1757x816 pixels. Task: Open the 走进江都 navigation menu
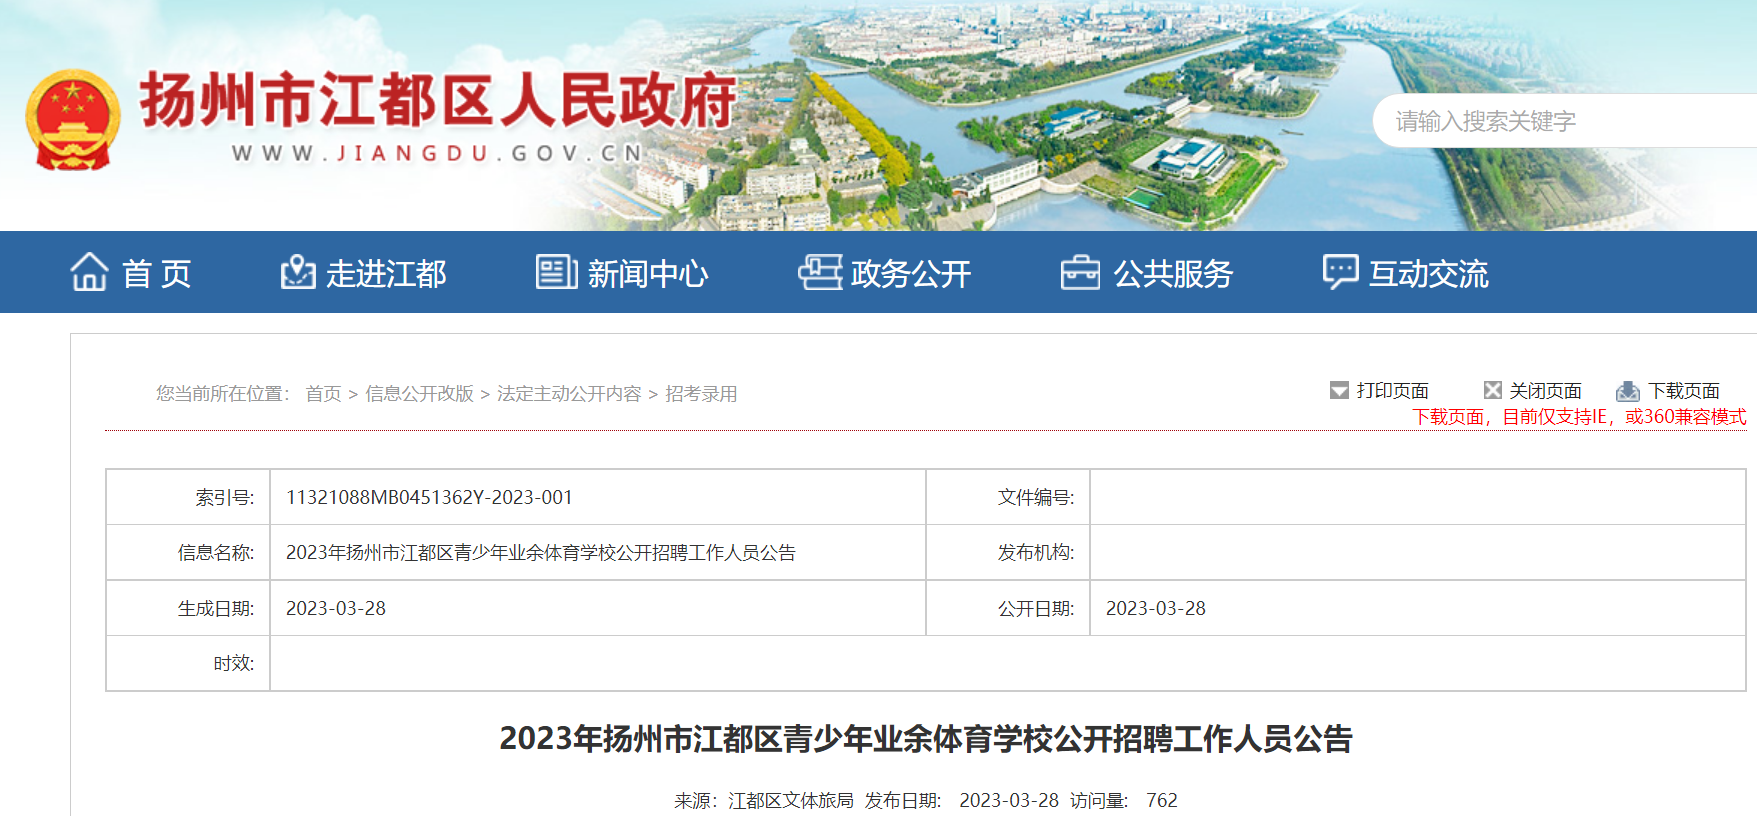(386, 273)
